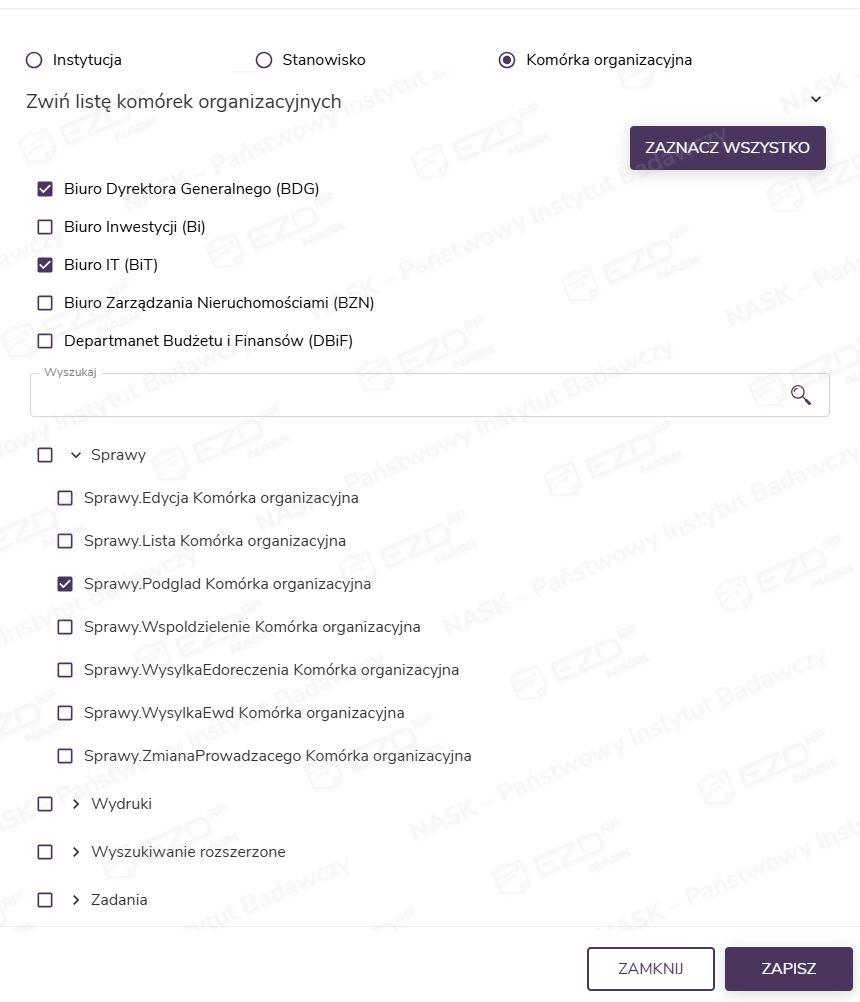Screen dimensions: 860x1002
Task: Uncheck the Biuro IT (BiT) checkbox
Action: click(45, 265)
